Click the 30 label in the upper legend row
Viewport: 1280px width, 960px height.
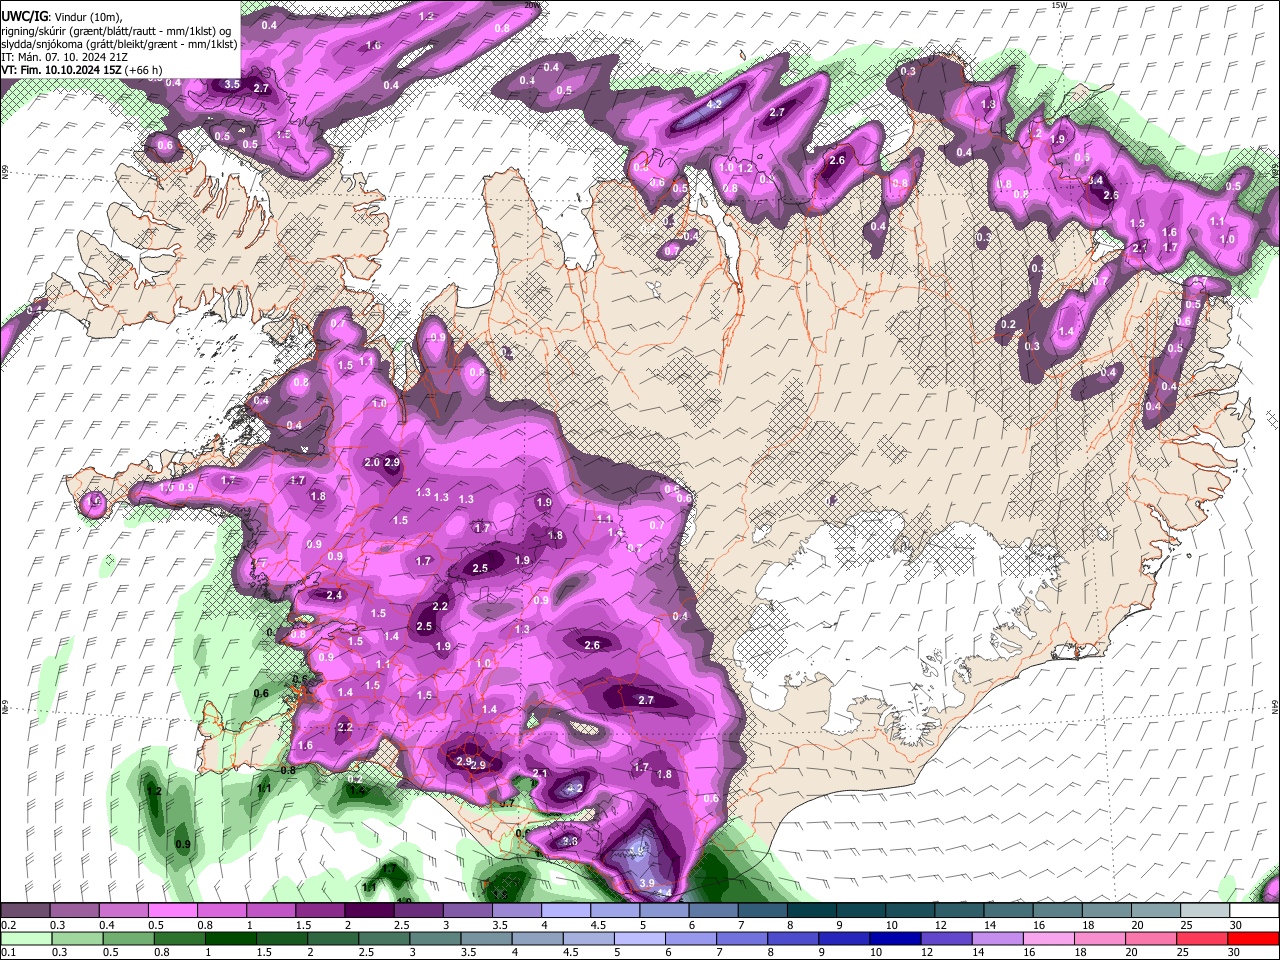click(x=1236, y=925)
